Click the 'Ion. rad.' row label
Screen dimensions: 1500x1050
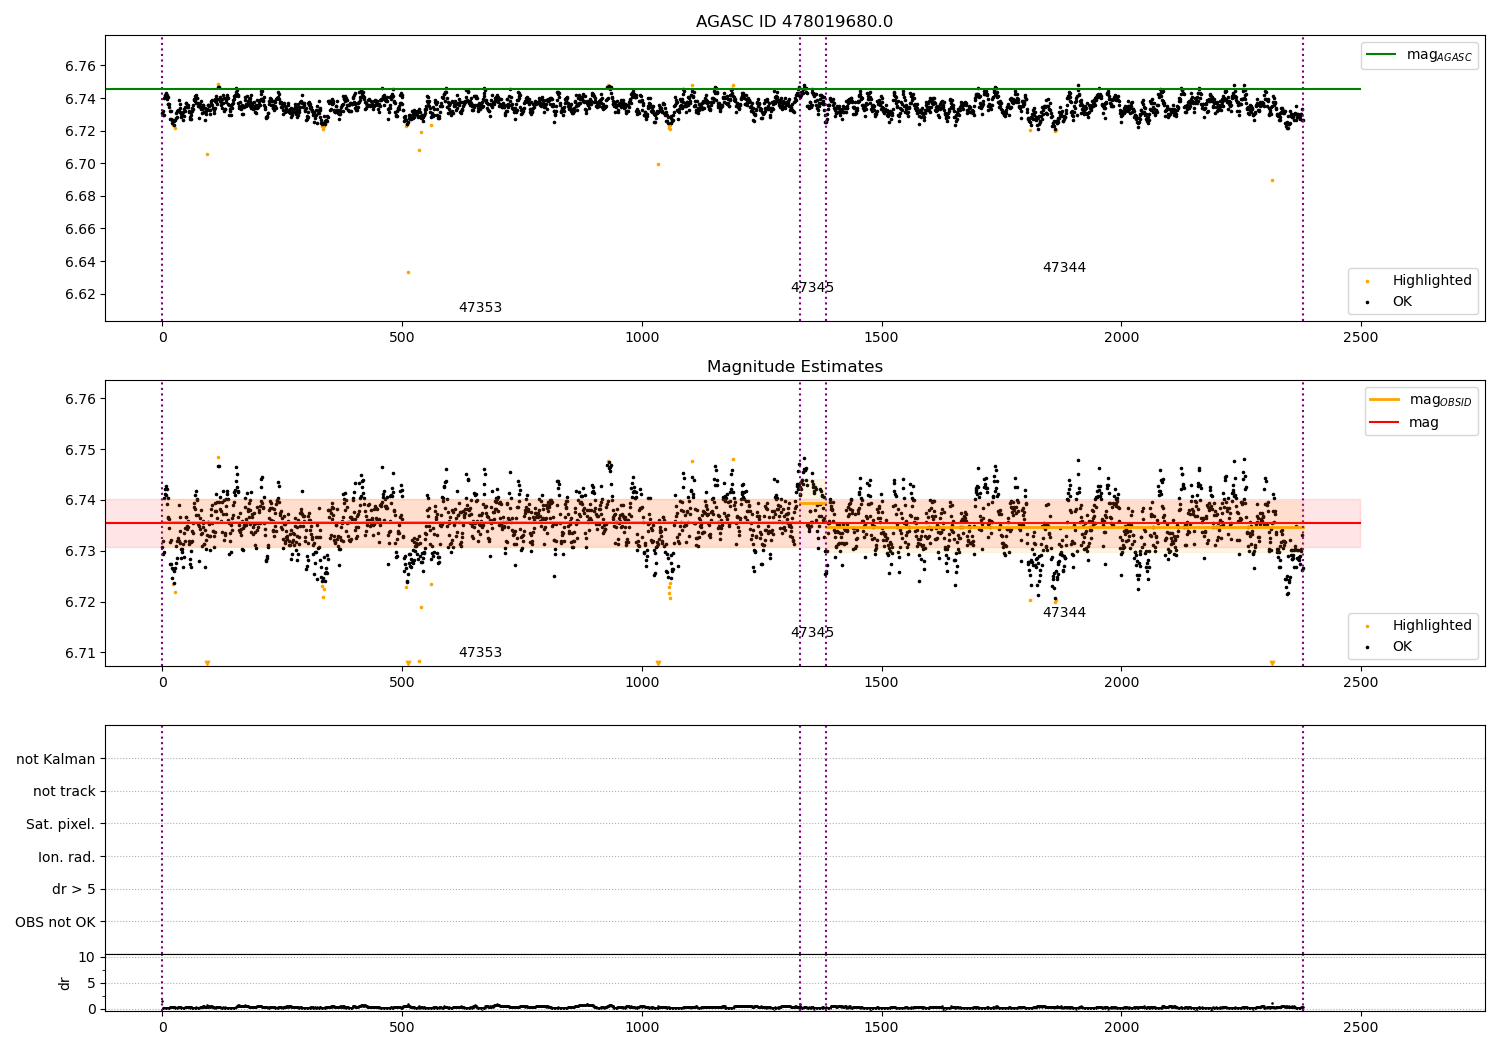(x=67, y=857)
